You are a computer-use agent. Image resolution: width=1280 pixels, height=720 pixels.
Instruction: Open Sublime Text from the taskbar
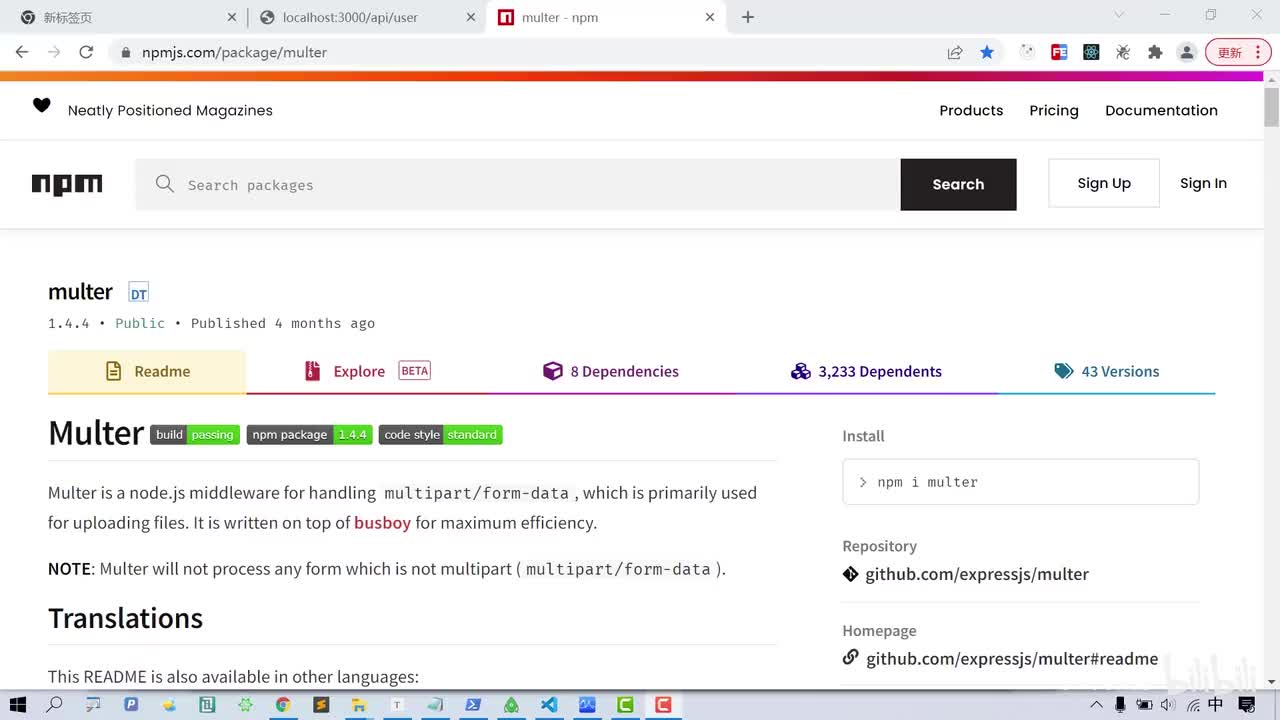click(x=321, y=705)
